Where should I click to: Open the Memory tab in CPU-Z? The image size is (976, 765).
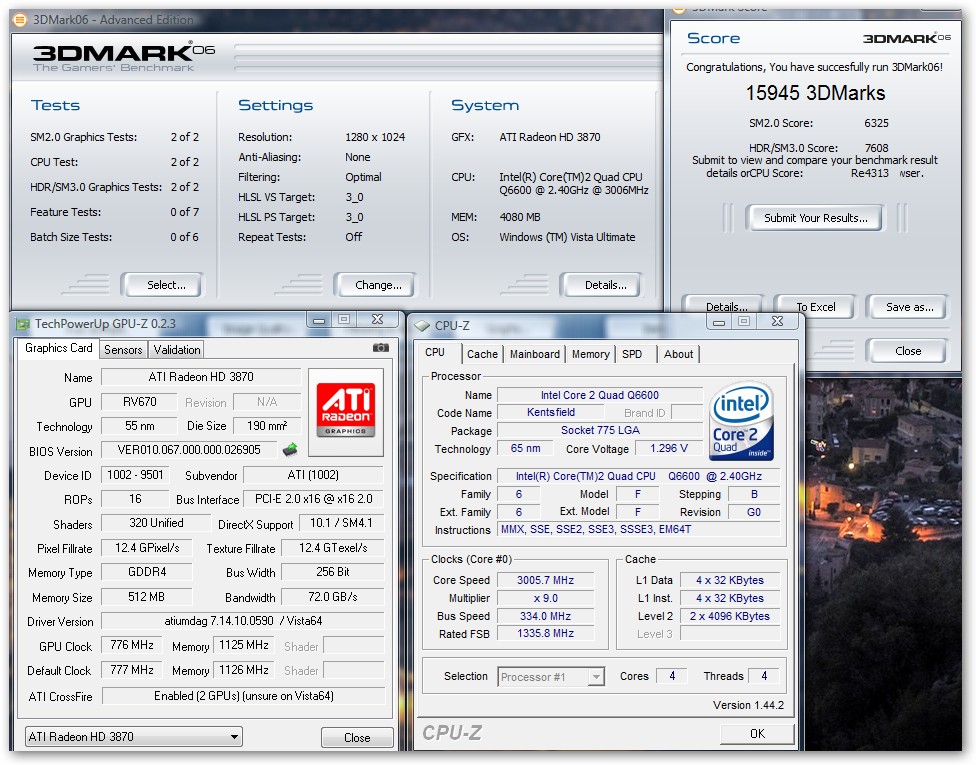click(x=590, y=354)
